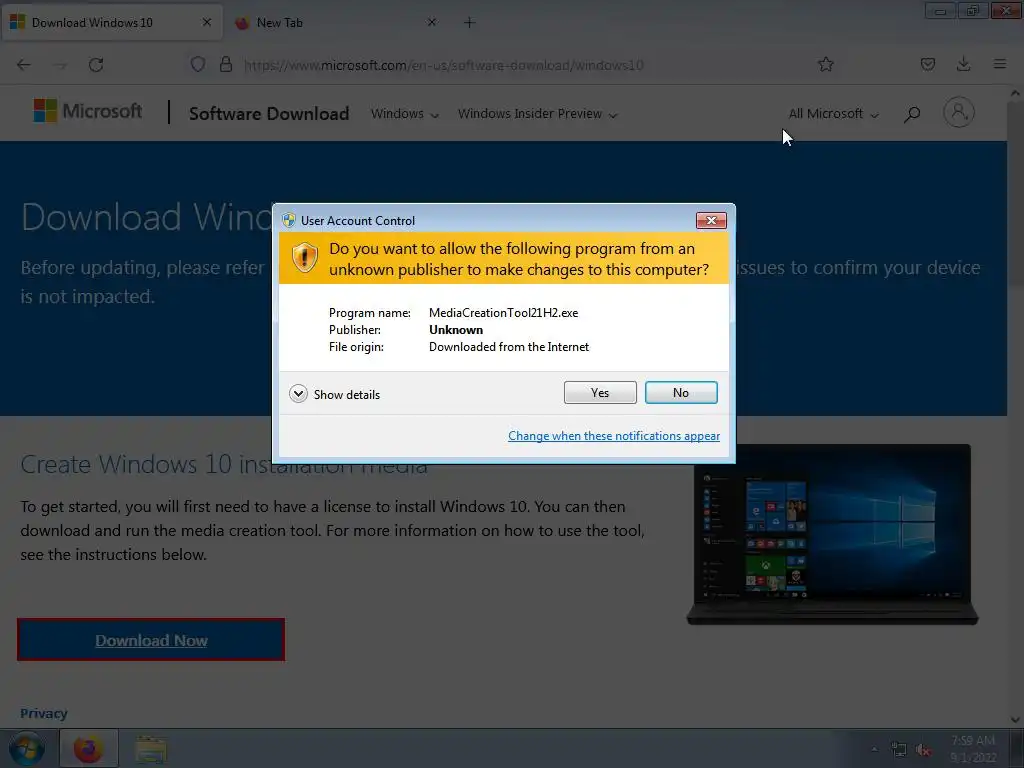Click the scrollbar up arrow
1024x768 pixels.
[x=1016, y=93]
